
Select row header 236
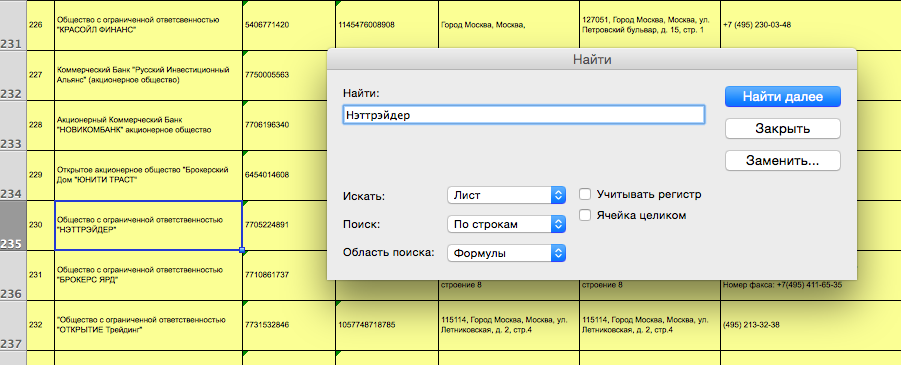[x=13, y=276]
